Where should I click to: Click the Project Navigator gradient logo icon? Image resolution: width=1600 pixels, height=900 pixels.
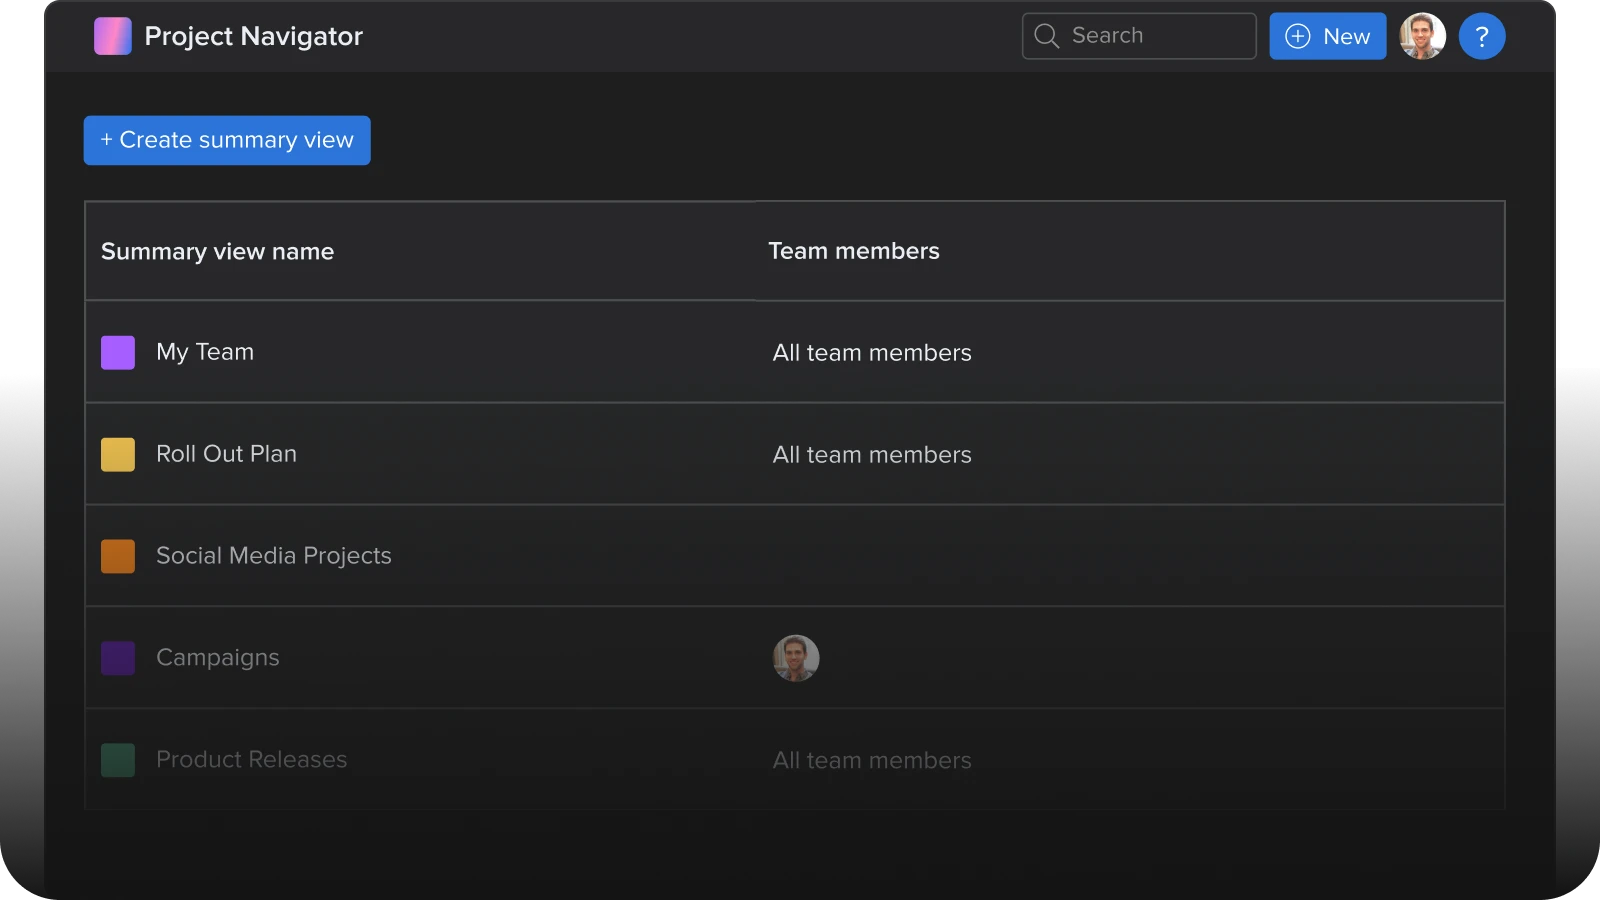click(x=113, y=36)
